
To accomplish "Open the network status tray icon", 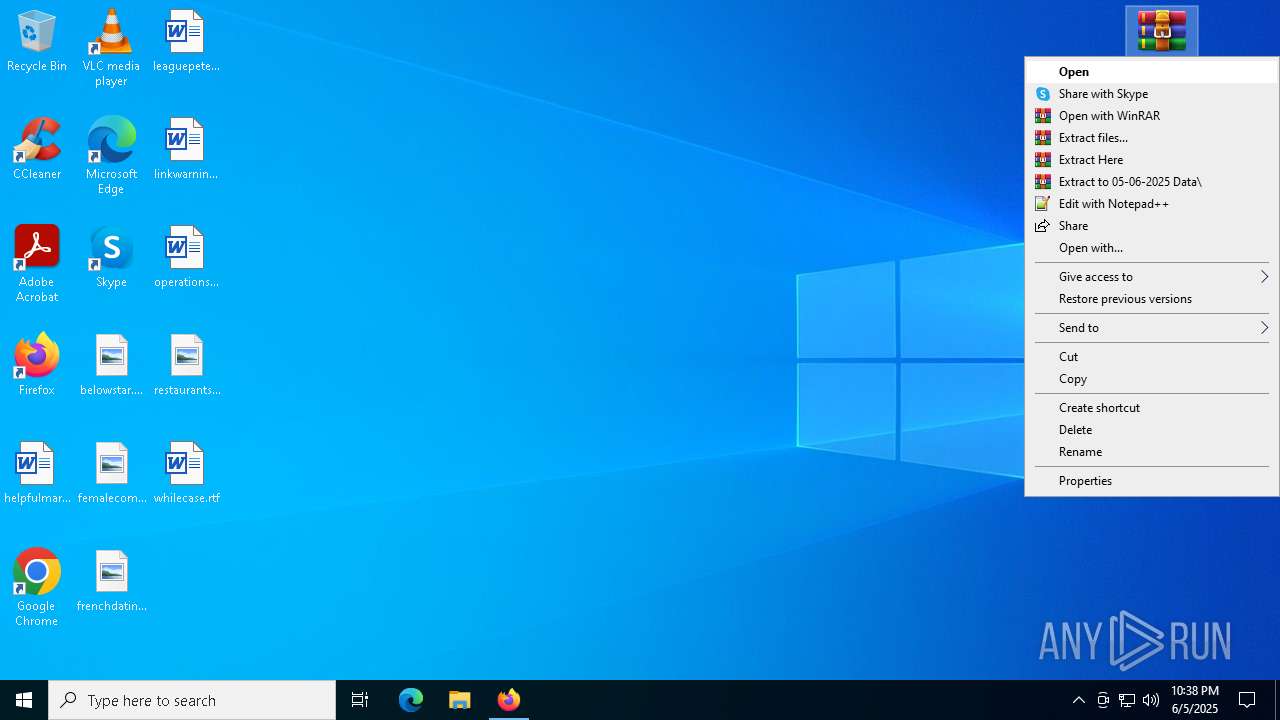I will pos(1127,700).
